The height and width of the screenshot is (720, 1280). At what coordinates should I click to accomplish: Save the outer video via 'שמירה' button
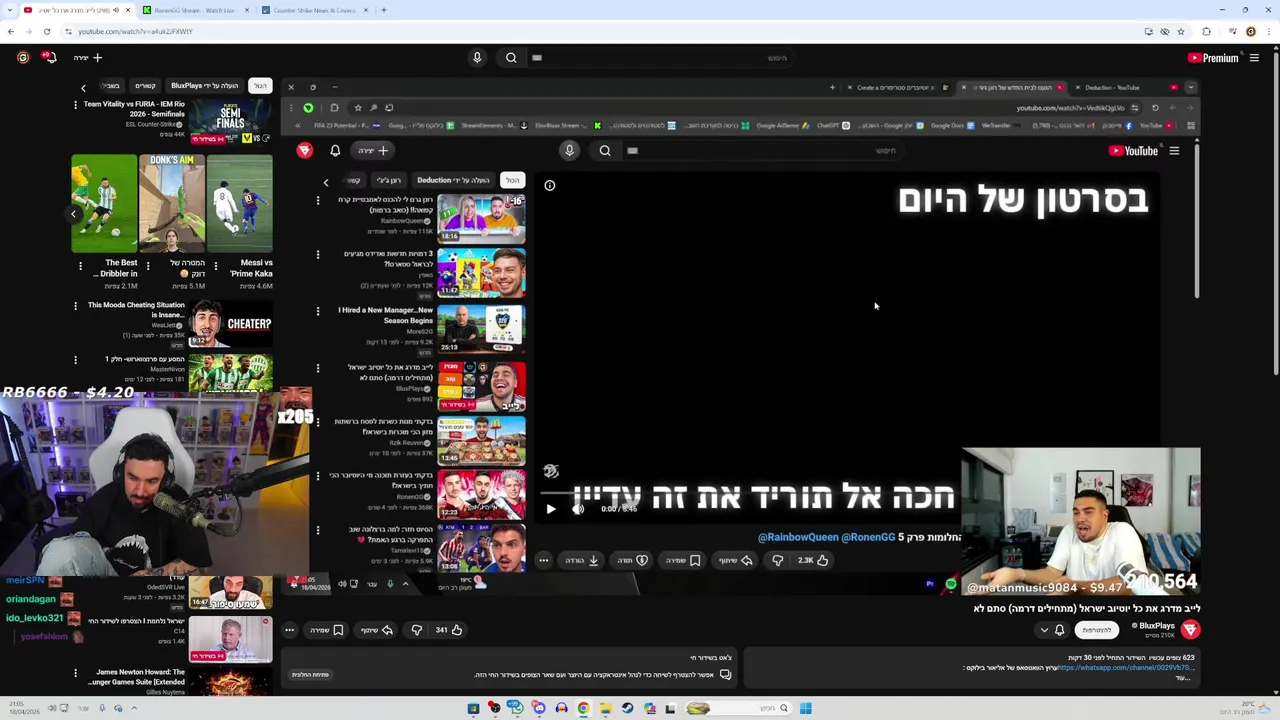coord(327,630)
